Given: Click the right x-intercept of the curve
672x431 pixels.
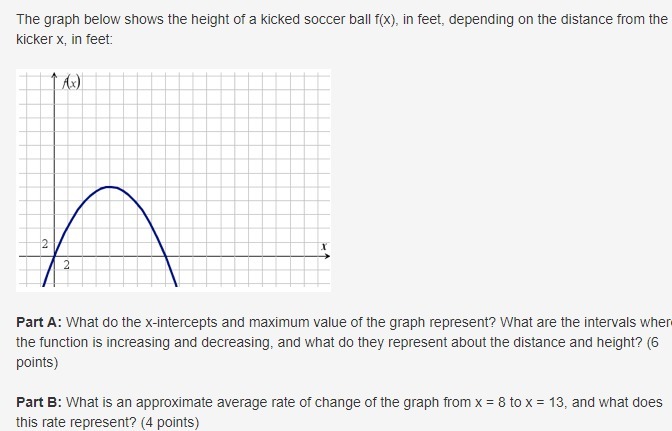Looking at the screenshot, I should pos(166,256).
